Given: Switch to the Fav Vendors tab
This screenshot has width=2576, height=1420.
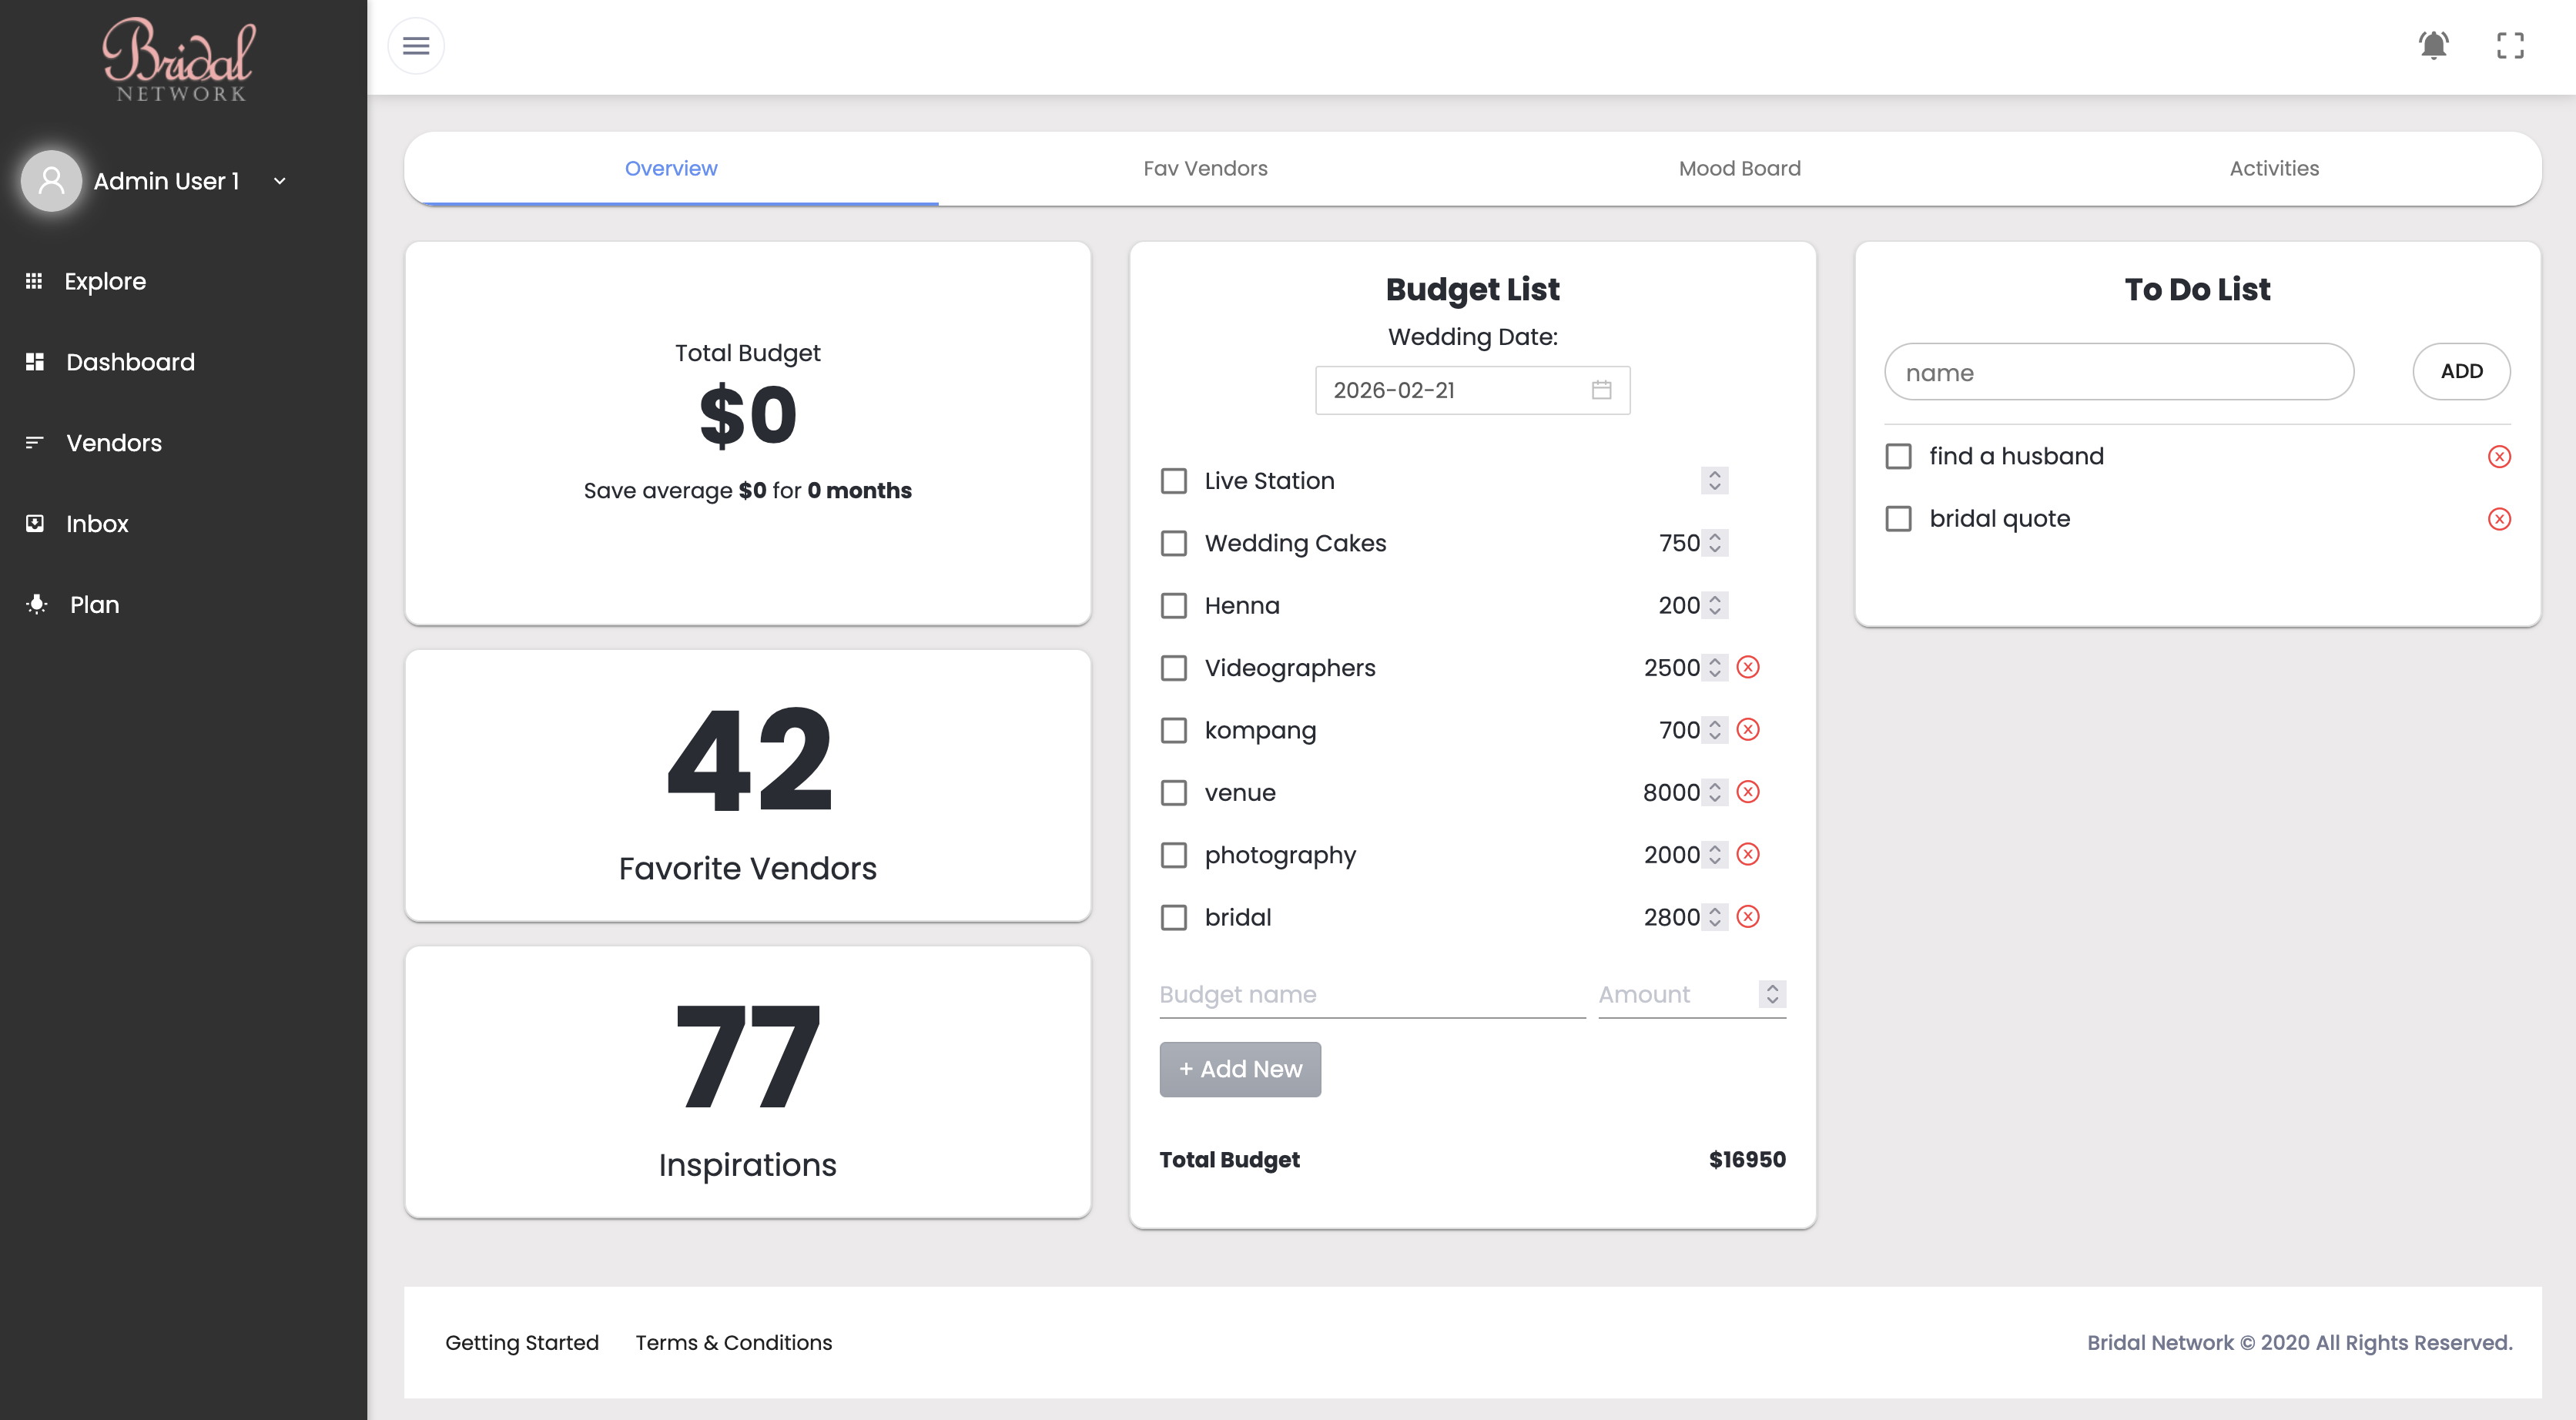Looking at the screenshot, I should (1205, 168).
